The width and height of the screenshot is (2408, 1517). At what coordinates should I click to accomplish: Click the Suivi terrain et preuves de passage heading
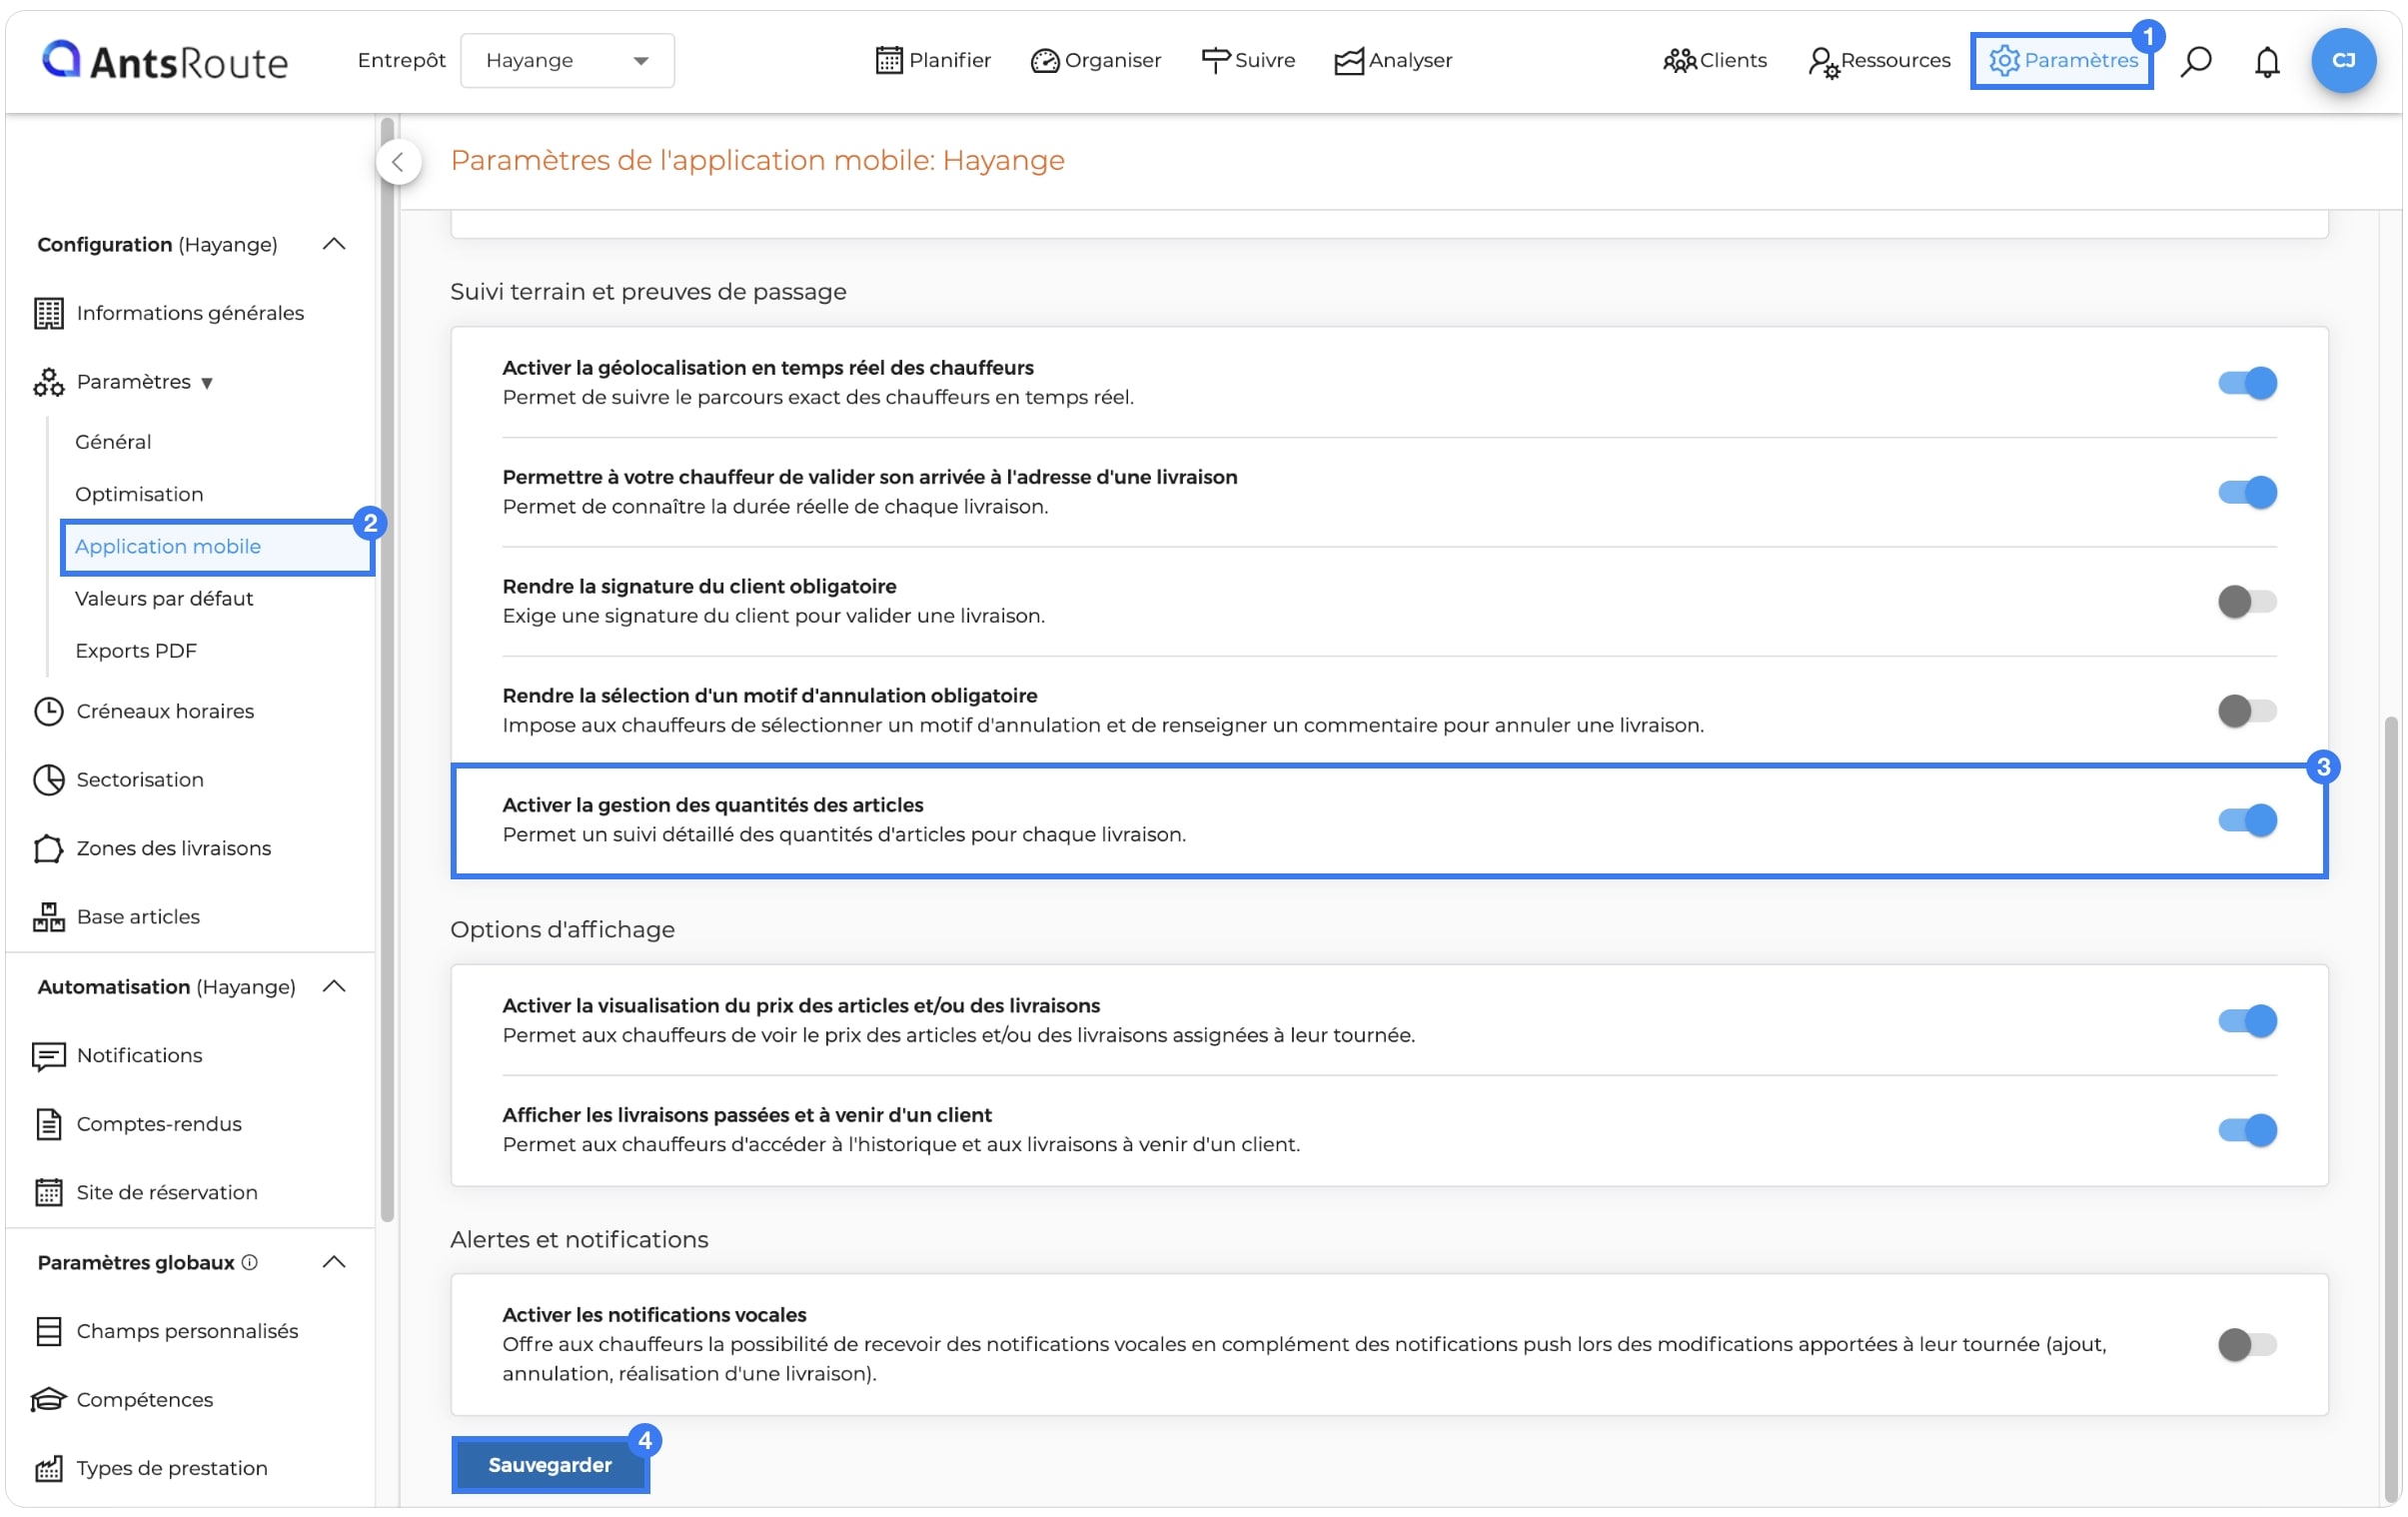(648, 292)
